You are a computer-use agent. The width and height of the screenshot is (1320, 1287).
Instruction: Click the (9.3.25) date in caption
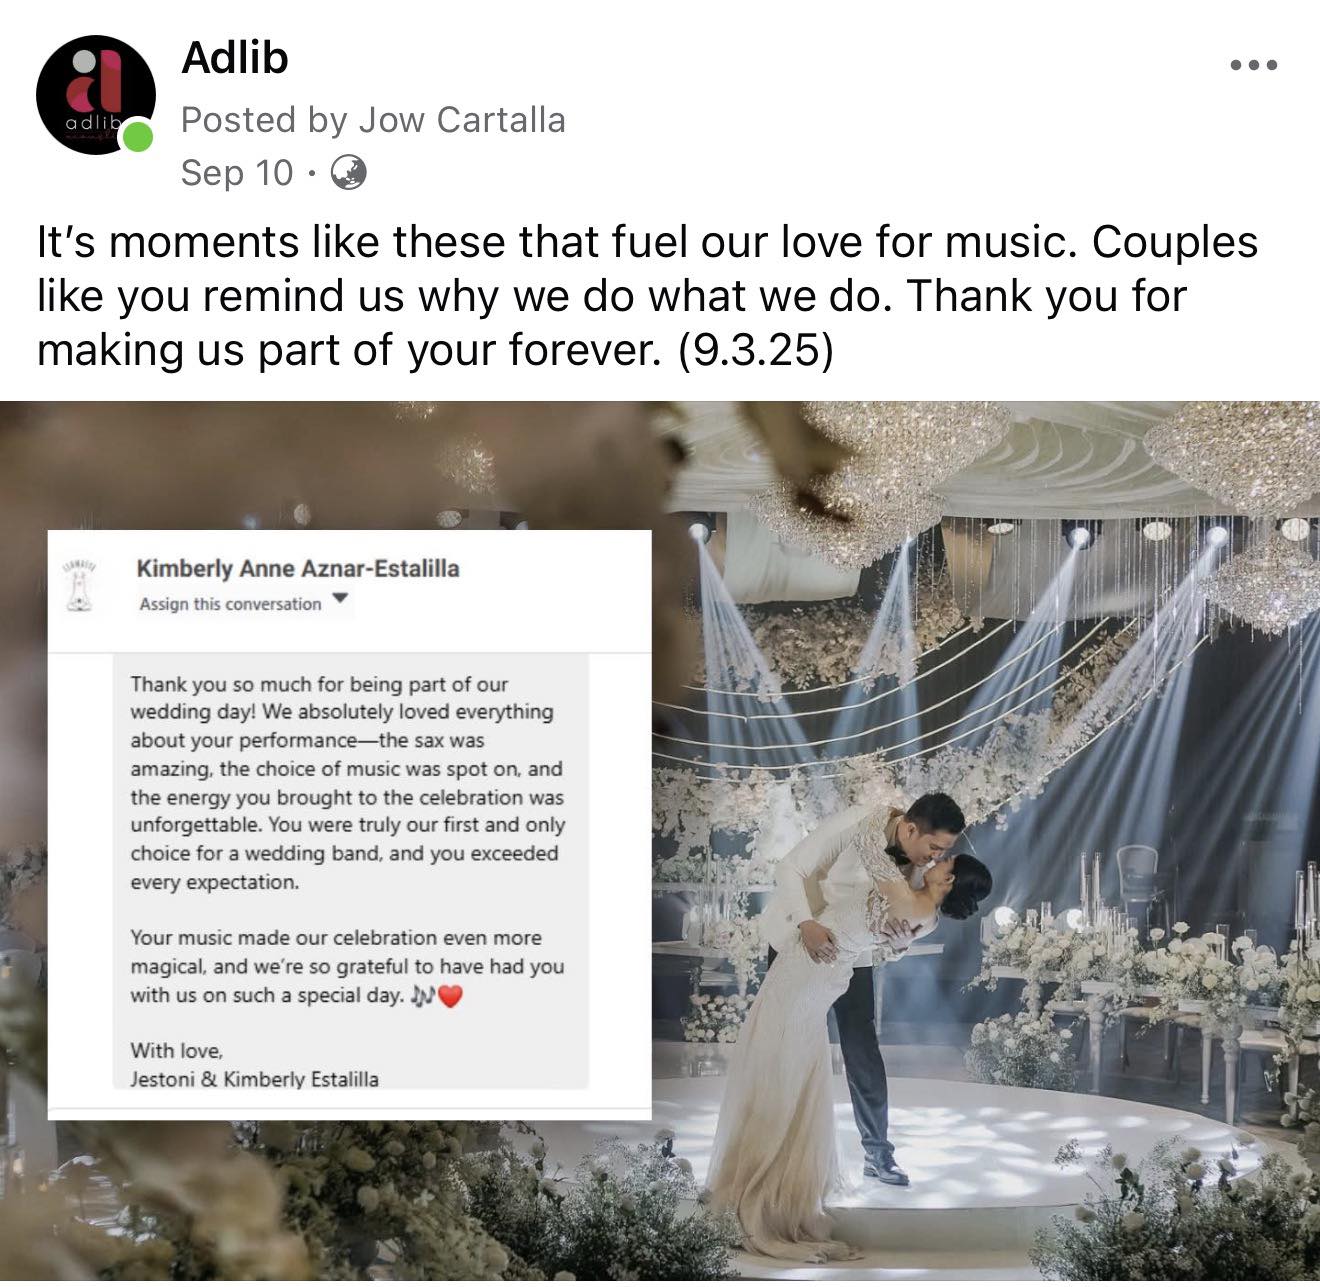pos(755,351)
